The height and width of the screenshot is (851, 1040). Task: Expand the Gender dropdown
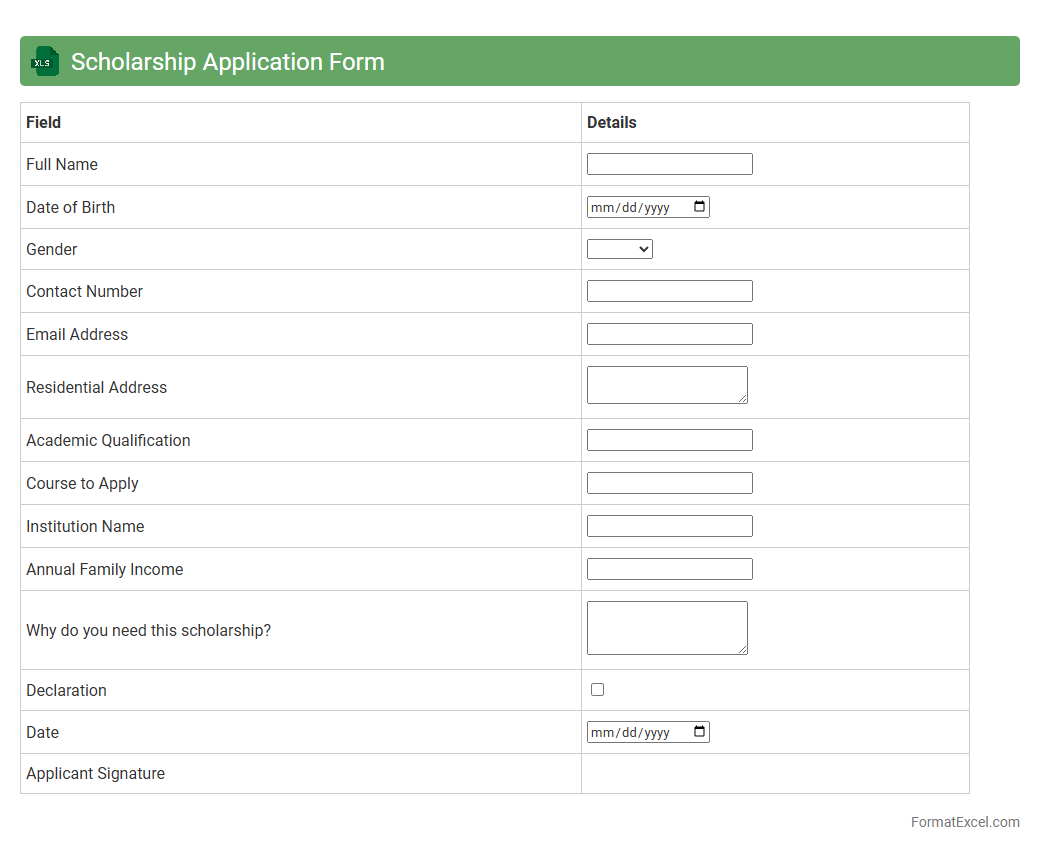[x=619, y=249]
